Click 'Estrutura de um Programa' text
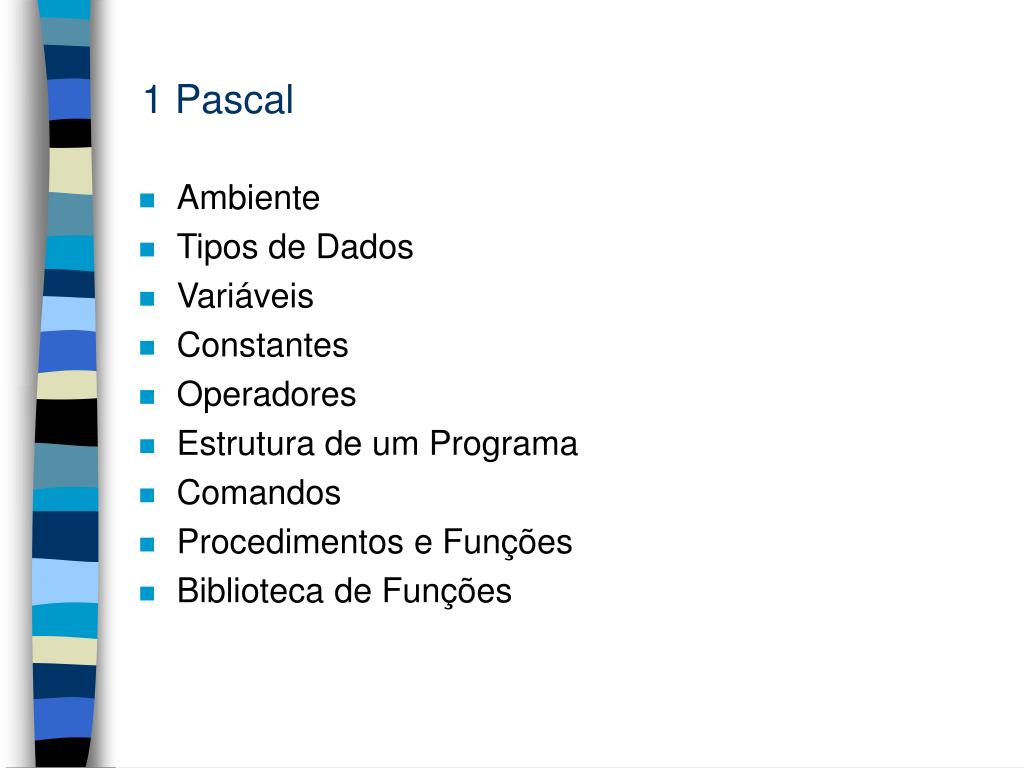Screen dimensions: 1024x768 [377, 444]
